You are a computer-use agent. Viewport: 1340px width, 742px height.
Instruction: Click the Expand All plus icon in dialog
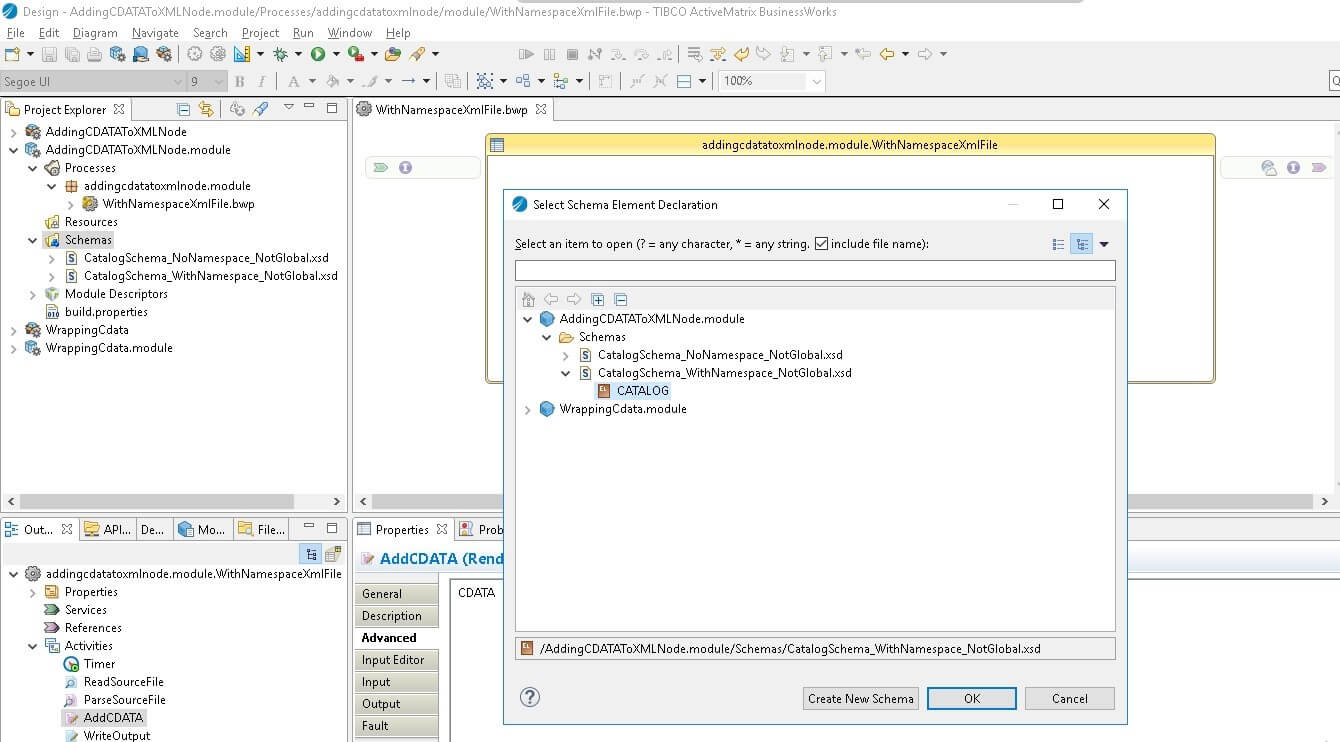598,299
